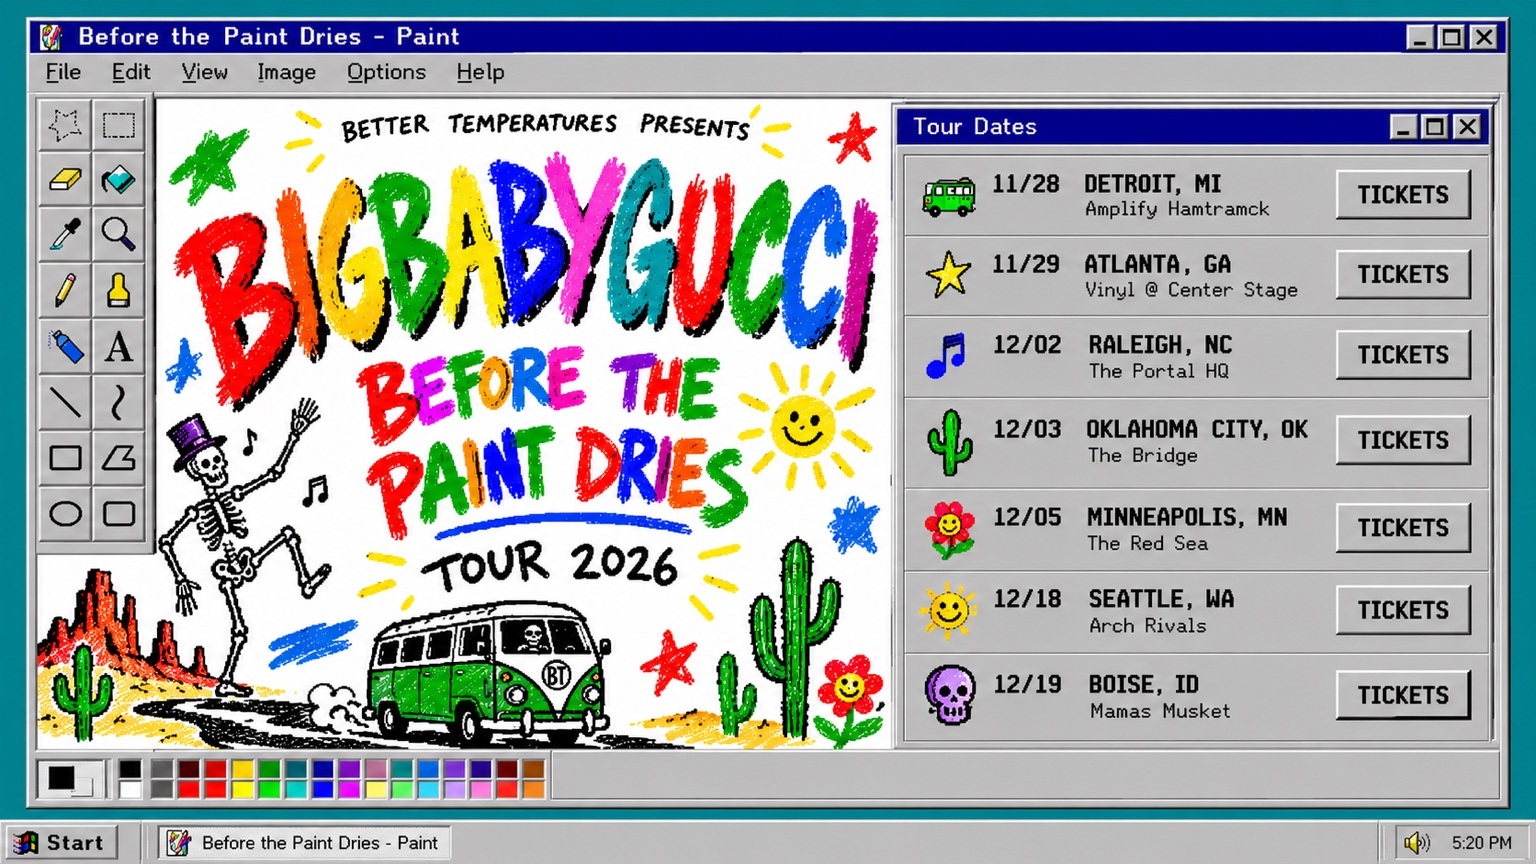Choose the Ellipse tool
The height and width of the screenshot is (864, 1536).
(x=65, y=514)
